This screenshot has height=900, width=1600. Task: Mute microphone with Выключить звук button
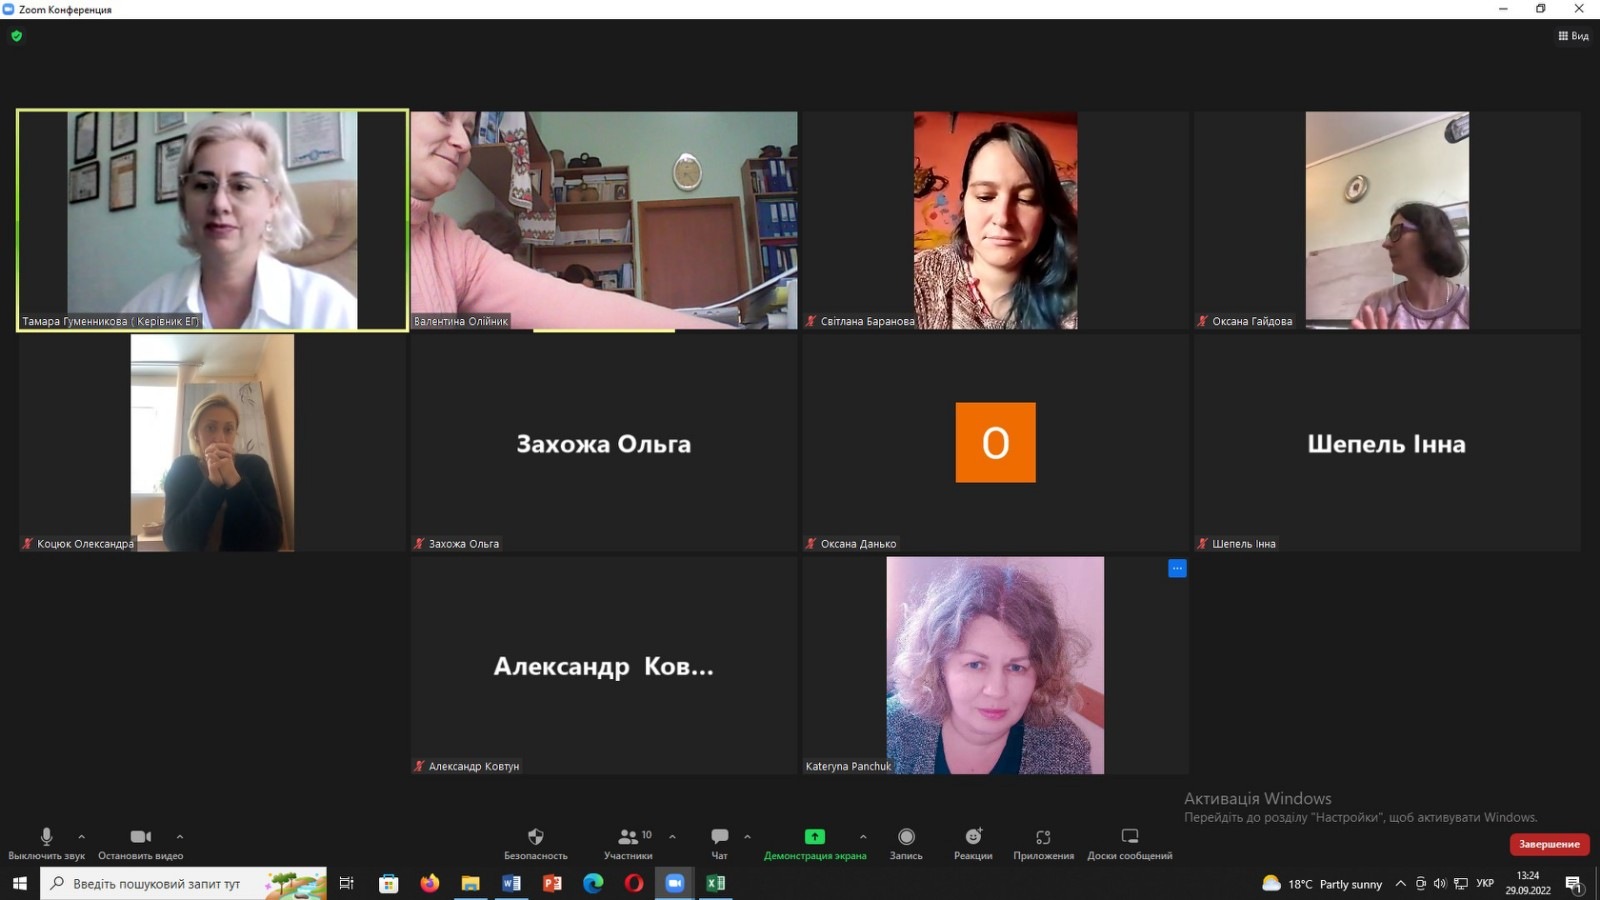click(x=46, y=843)
